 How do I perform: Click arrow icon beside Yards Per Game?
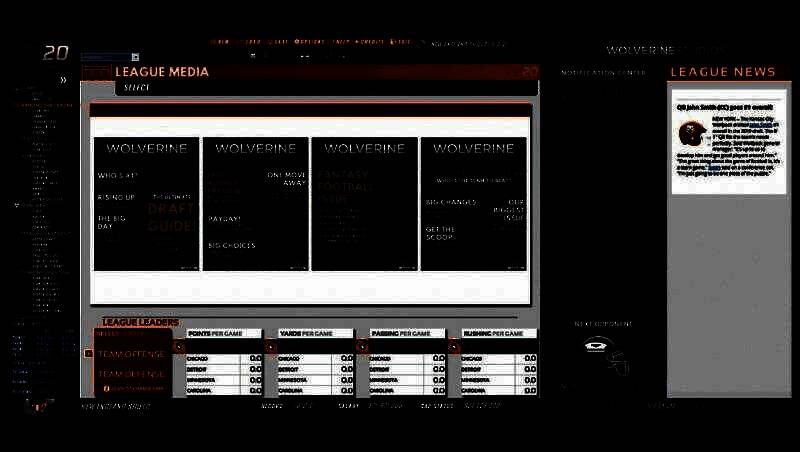270,347
